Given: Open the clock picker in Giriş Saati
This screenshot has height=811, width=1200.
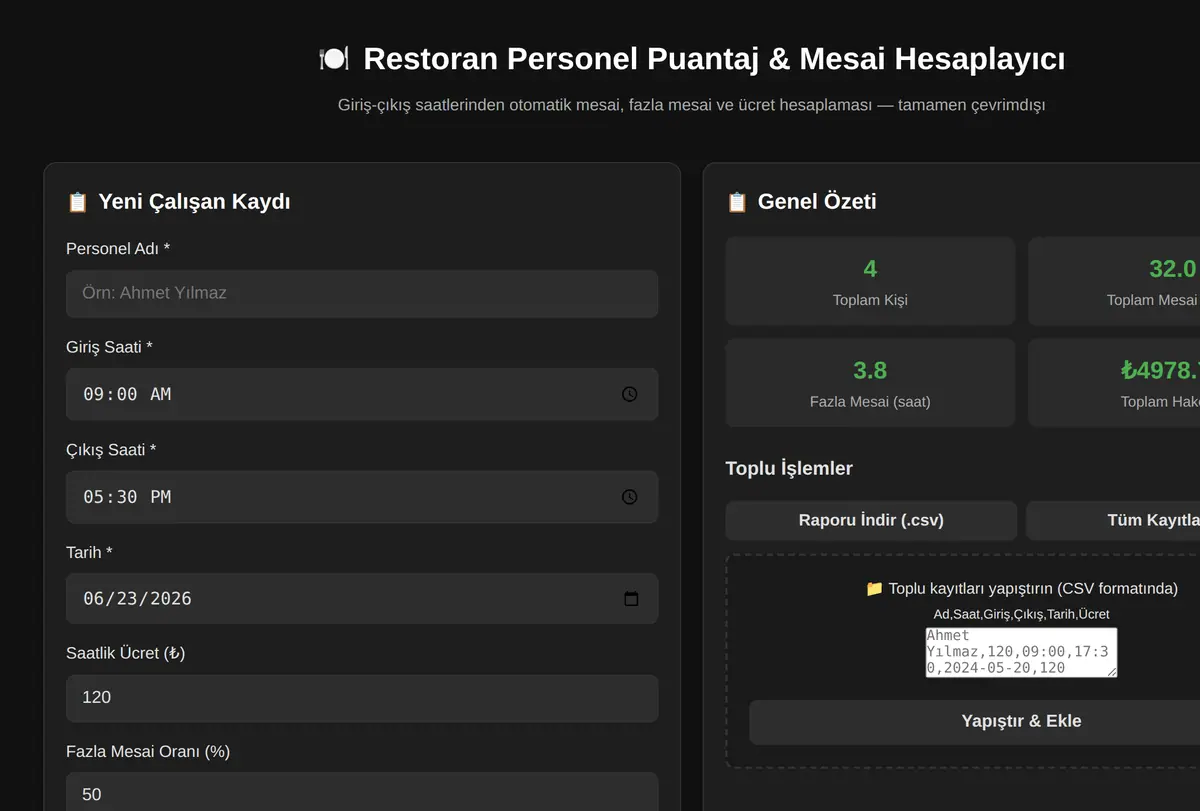Looking at the screenshot, I should point(629,394).
